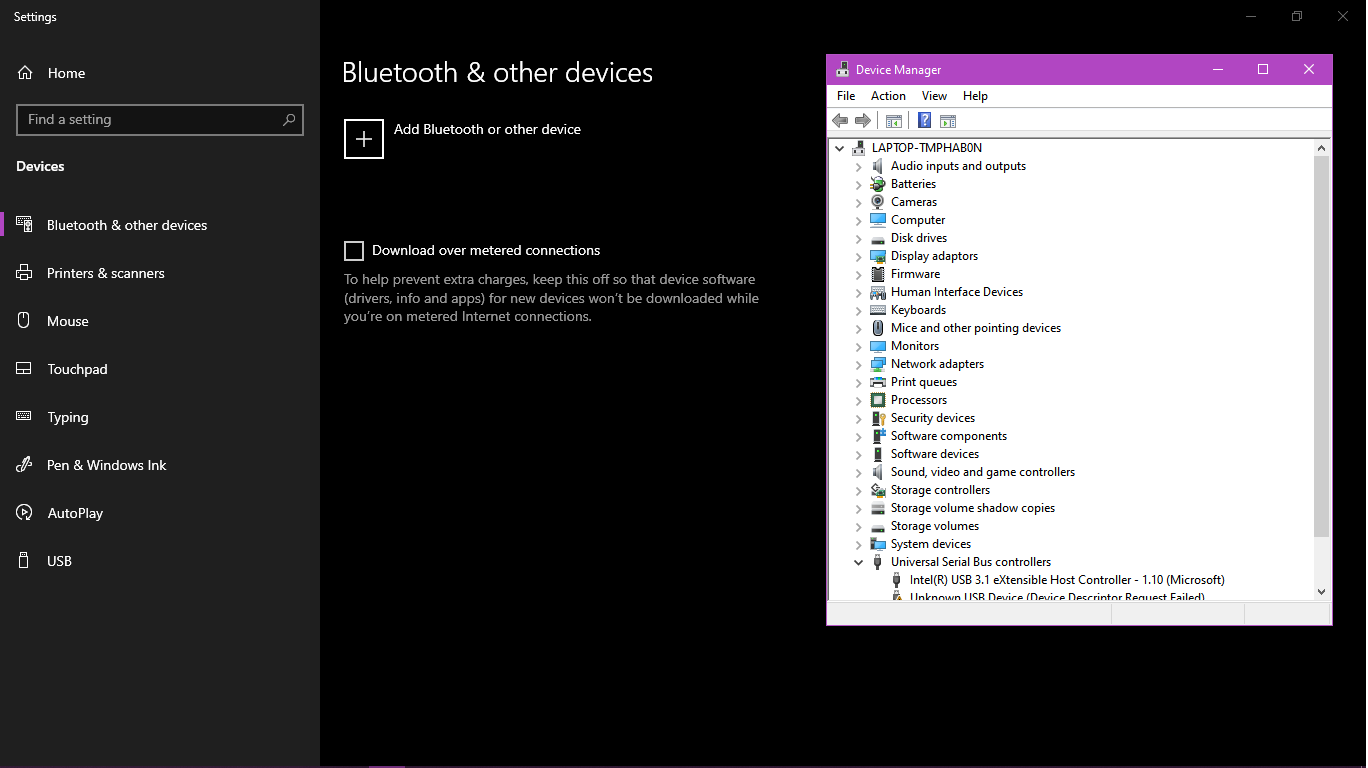The image size is (1368, 768).
Task: Select the Intel USB 3.1 eXtensible Host Controller
Action: click(1064, 579)
